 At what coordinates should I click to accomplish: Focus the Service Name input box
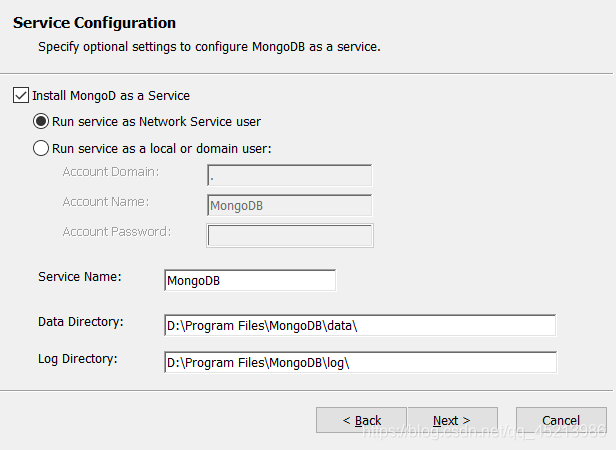tap(250, 280)
